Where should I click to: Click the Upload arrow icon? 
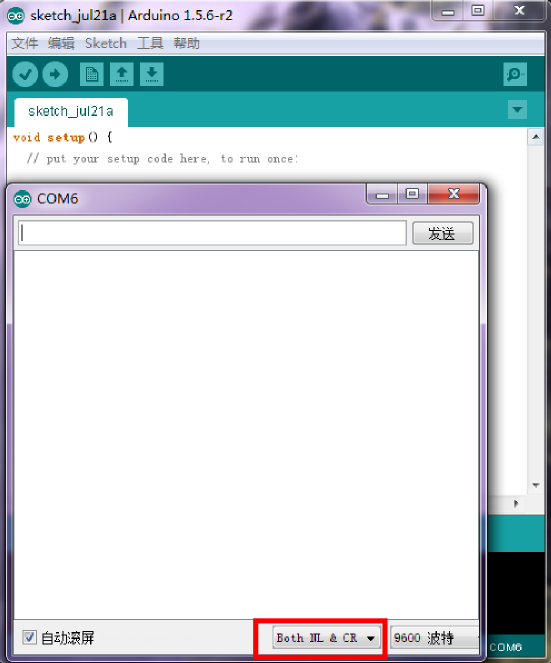coord(55,74)
